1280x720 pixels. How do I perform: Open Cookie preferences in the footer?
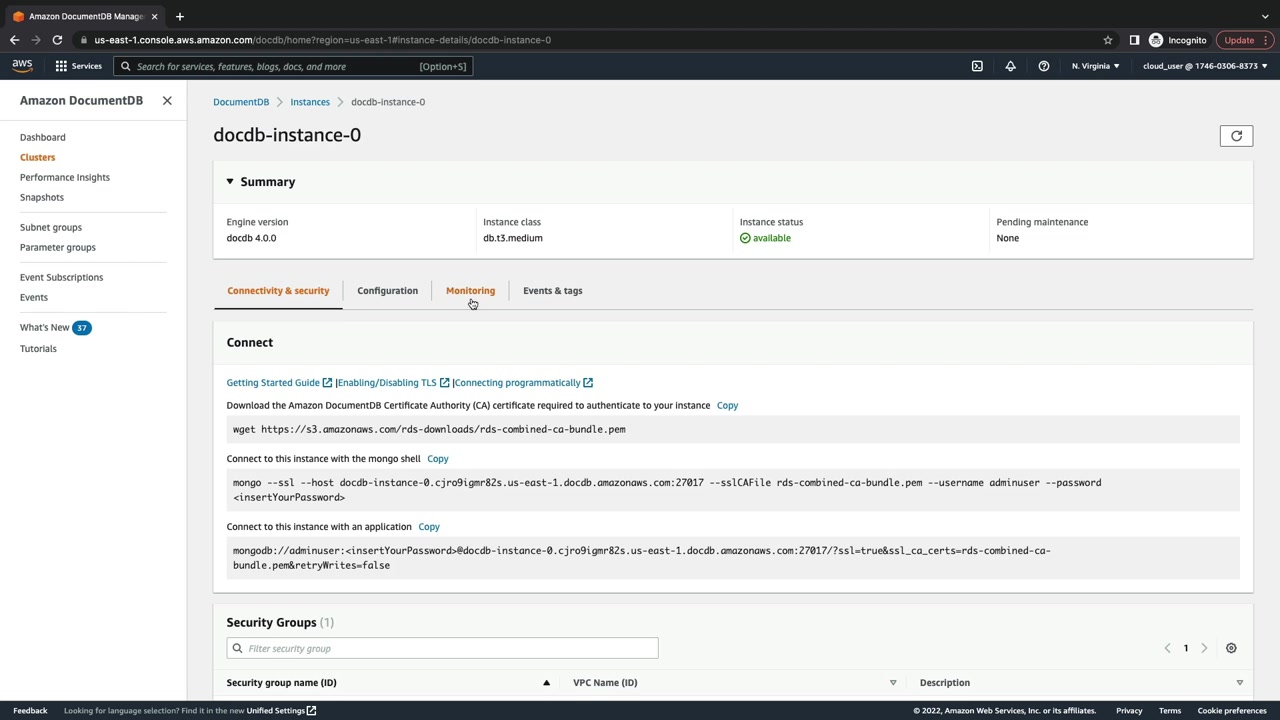(1232, 711)
